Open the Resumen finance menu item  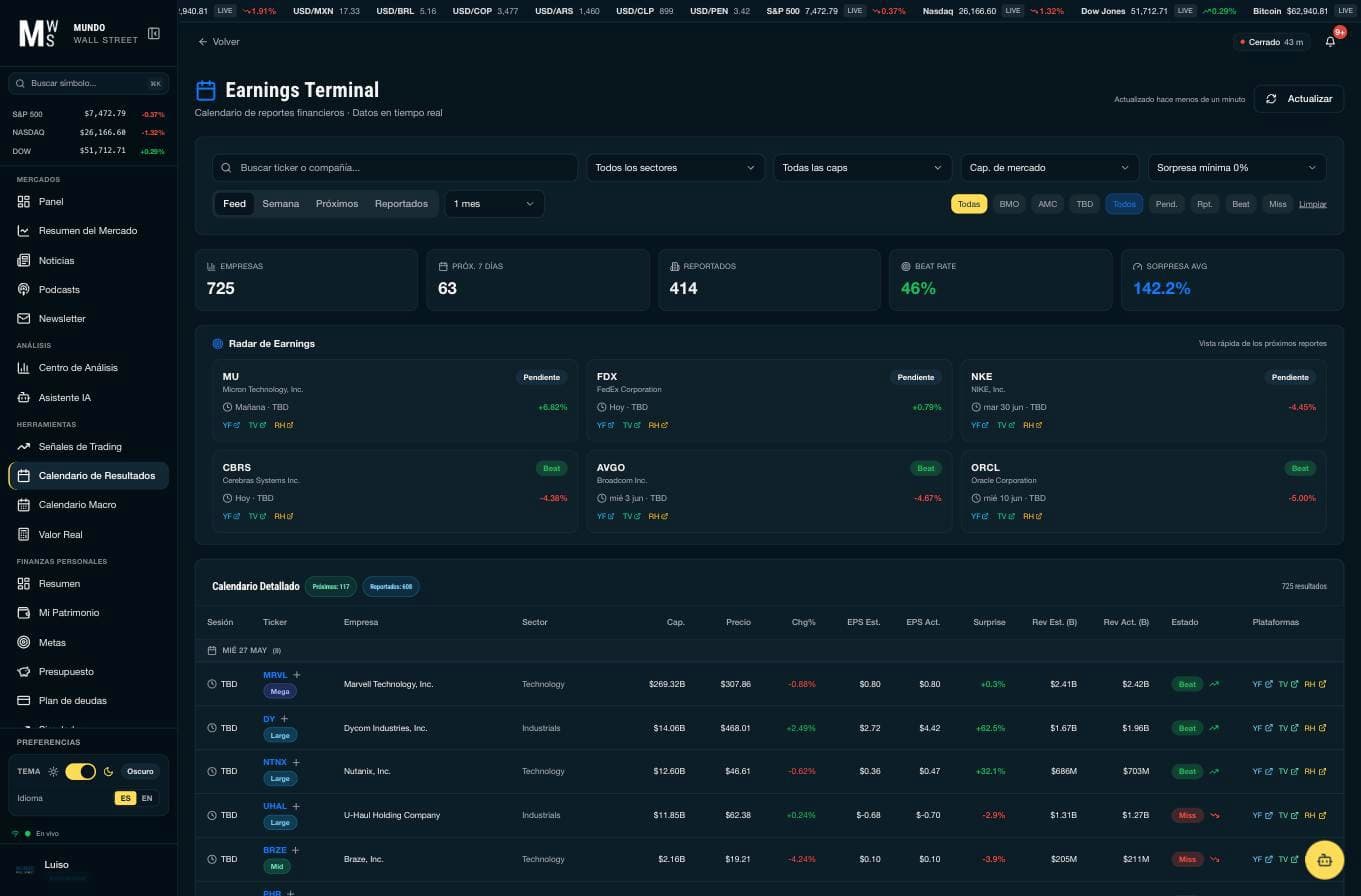click(x=88, y=584)
